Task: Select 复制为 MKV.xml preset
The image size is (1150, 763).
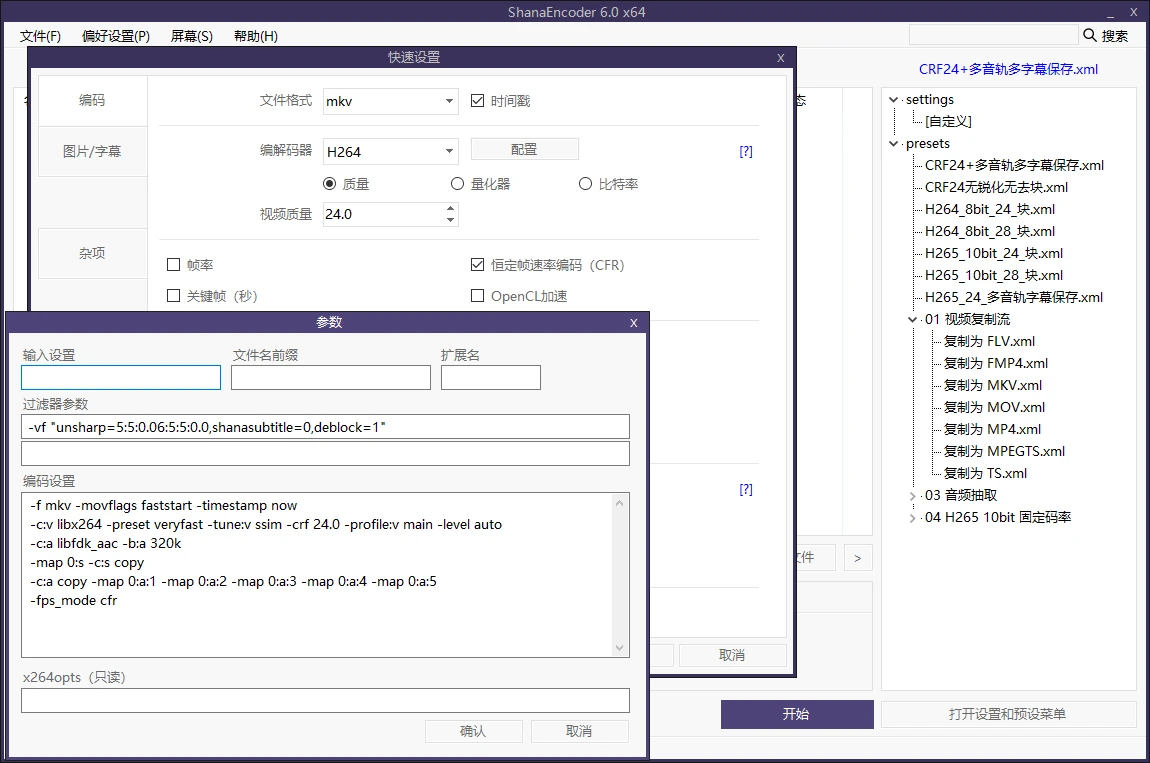Action: pos(993,386)
